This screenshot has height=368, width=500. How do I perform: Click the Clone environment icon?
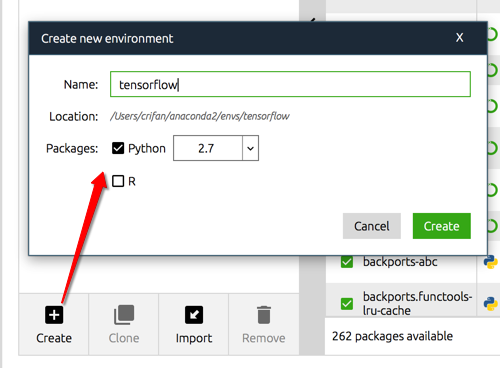coord(124,315)
